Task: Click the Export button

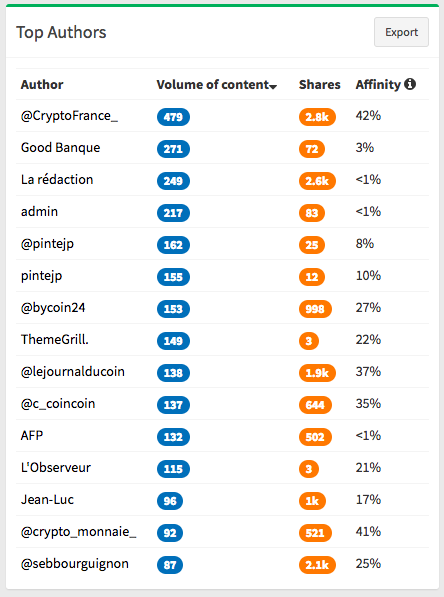Action: pyautogui.click(x=401, y=32)
